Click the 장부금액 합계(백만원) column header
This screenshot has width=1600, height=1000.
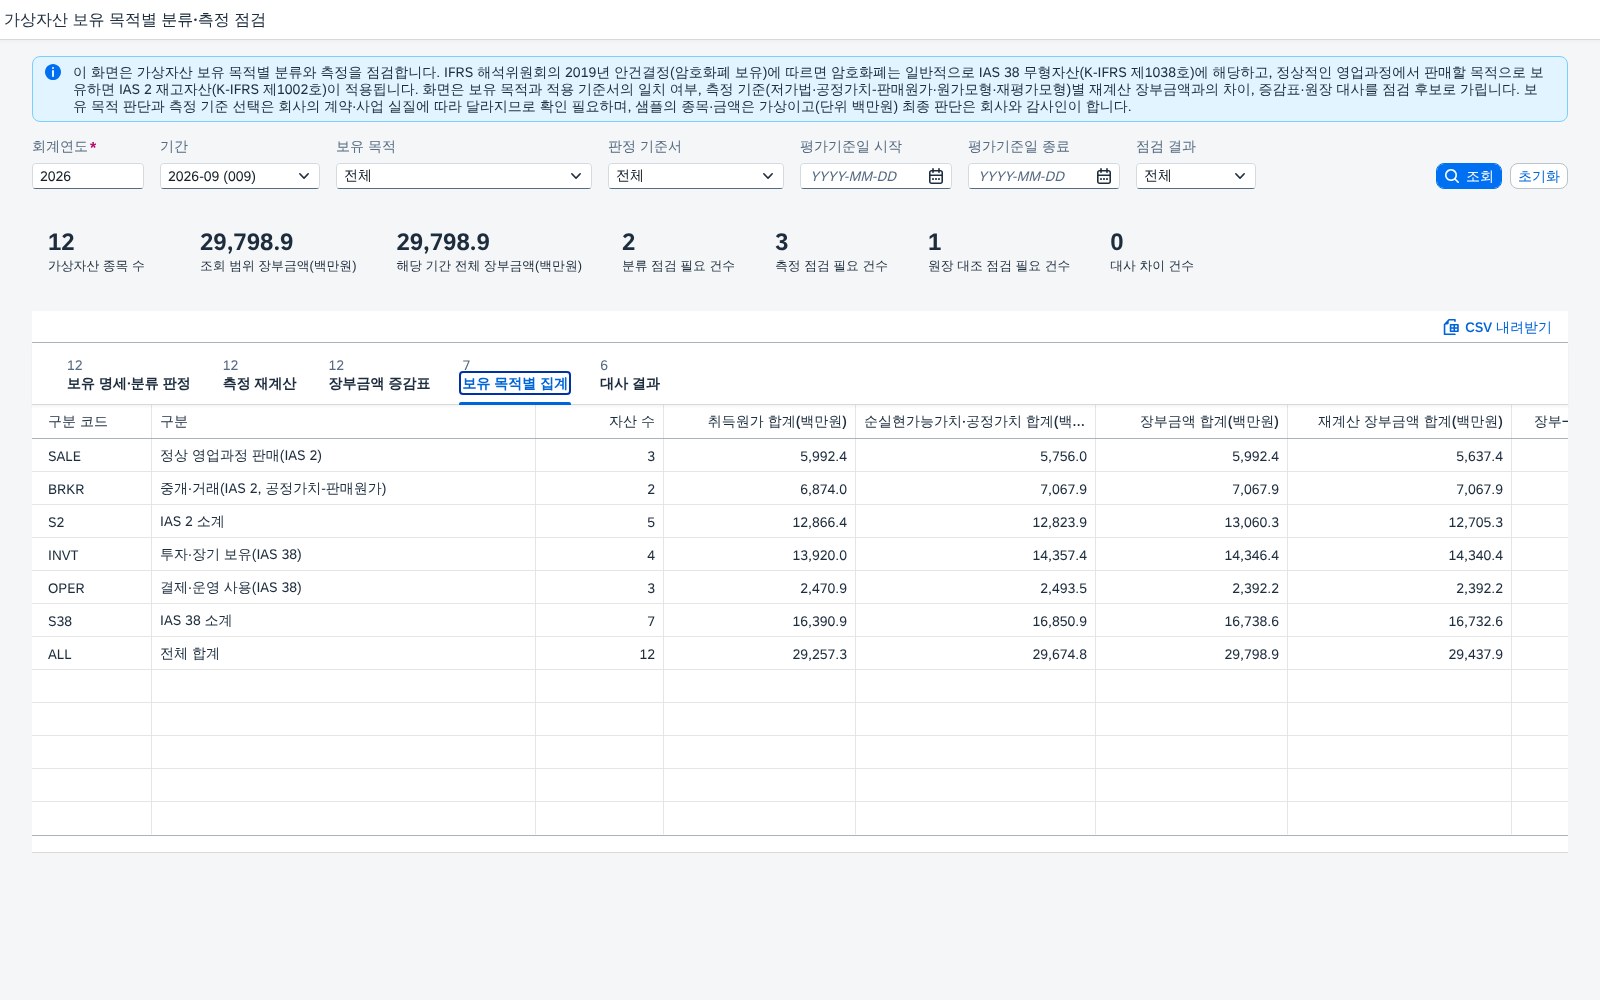1192,422
